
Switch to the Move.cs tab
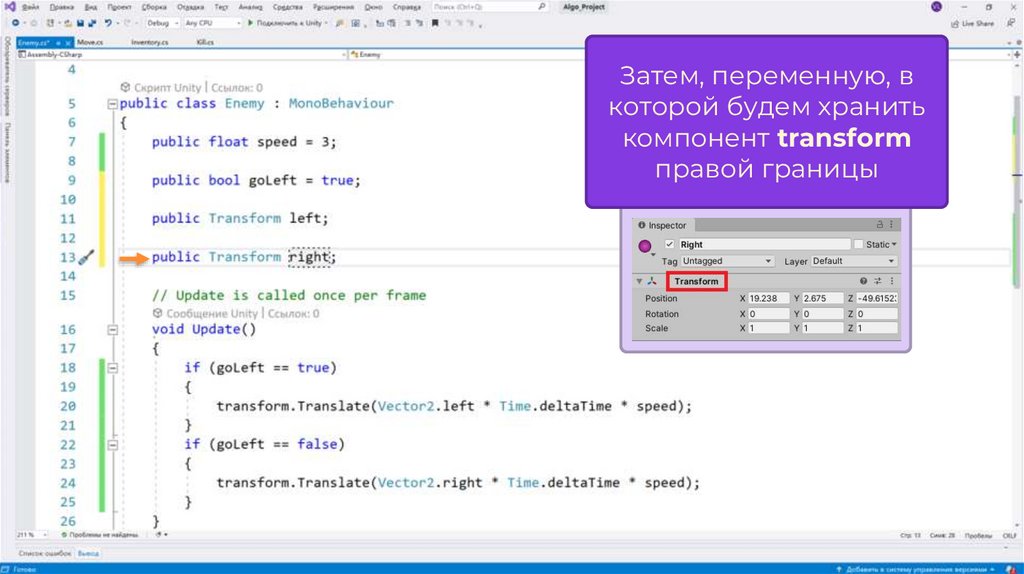89,43
